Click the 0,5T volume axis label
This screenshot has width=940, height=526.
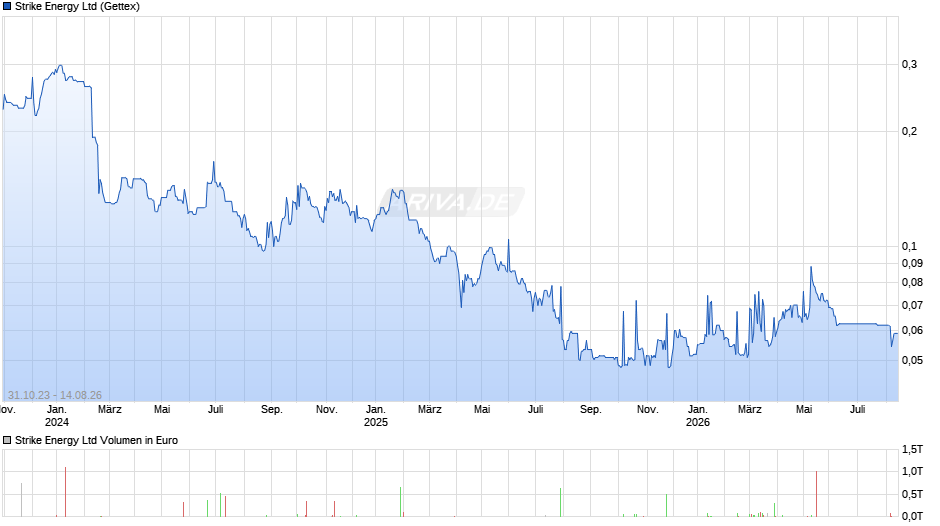click(x=912, y=494)
